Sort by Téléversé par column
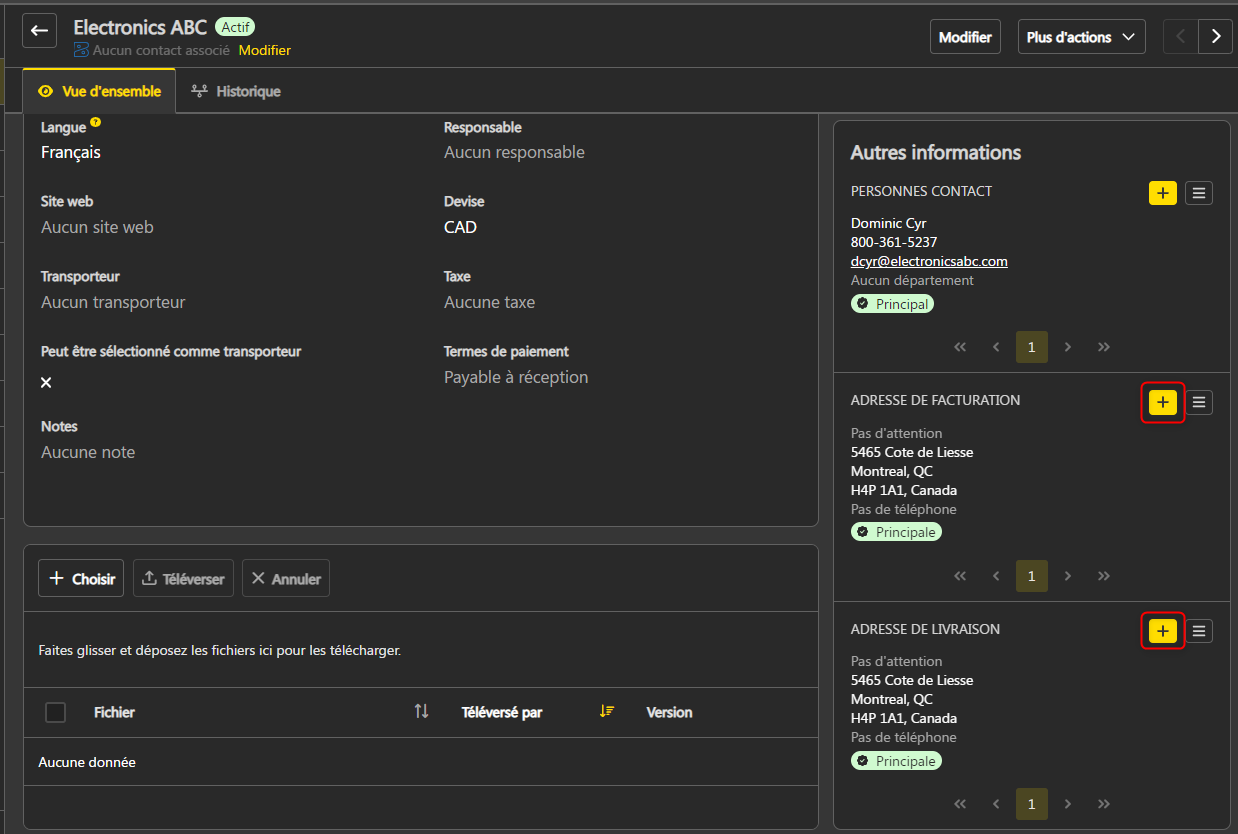The image size is (1238, 834). click(606, 712)
